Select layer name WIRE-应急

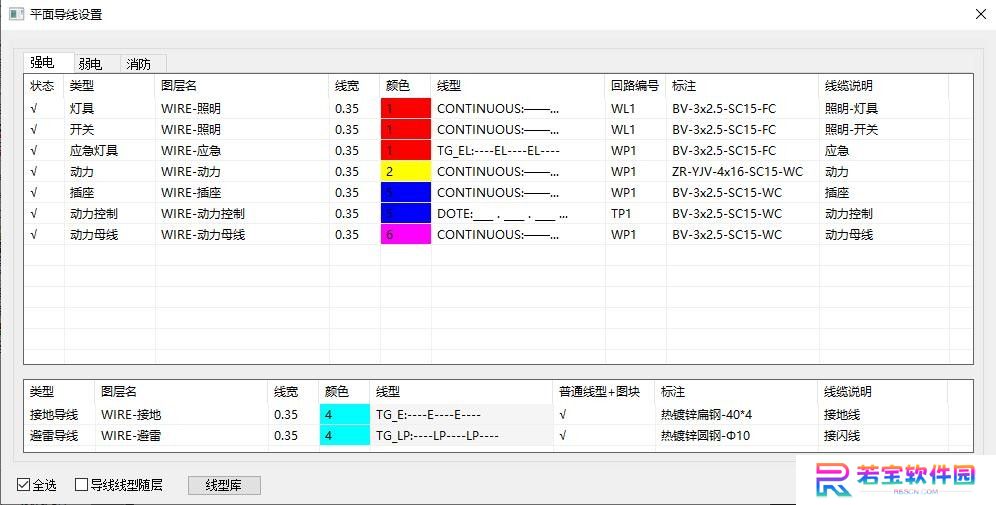(x=191, y=151)
